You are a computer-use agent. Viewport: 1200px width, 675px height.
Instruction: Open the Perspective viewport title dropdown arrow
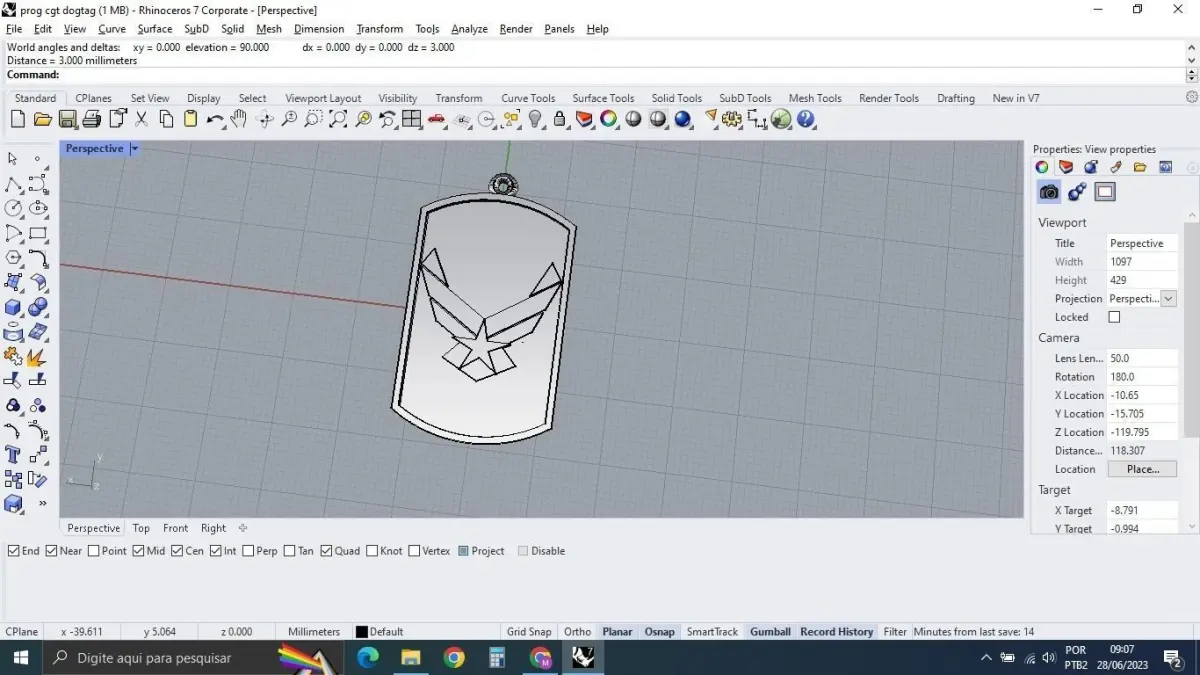tap(134, 148)
